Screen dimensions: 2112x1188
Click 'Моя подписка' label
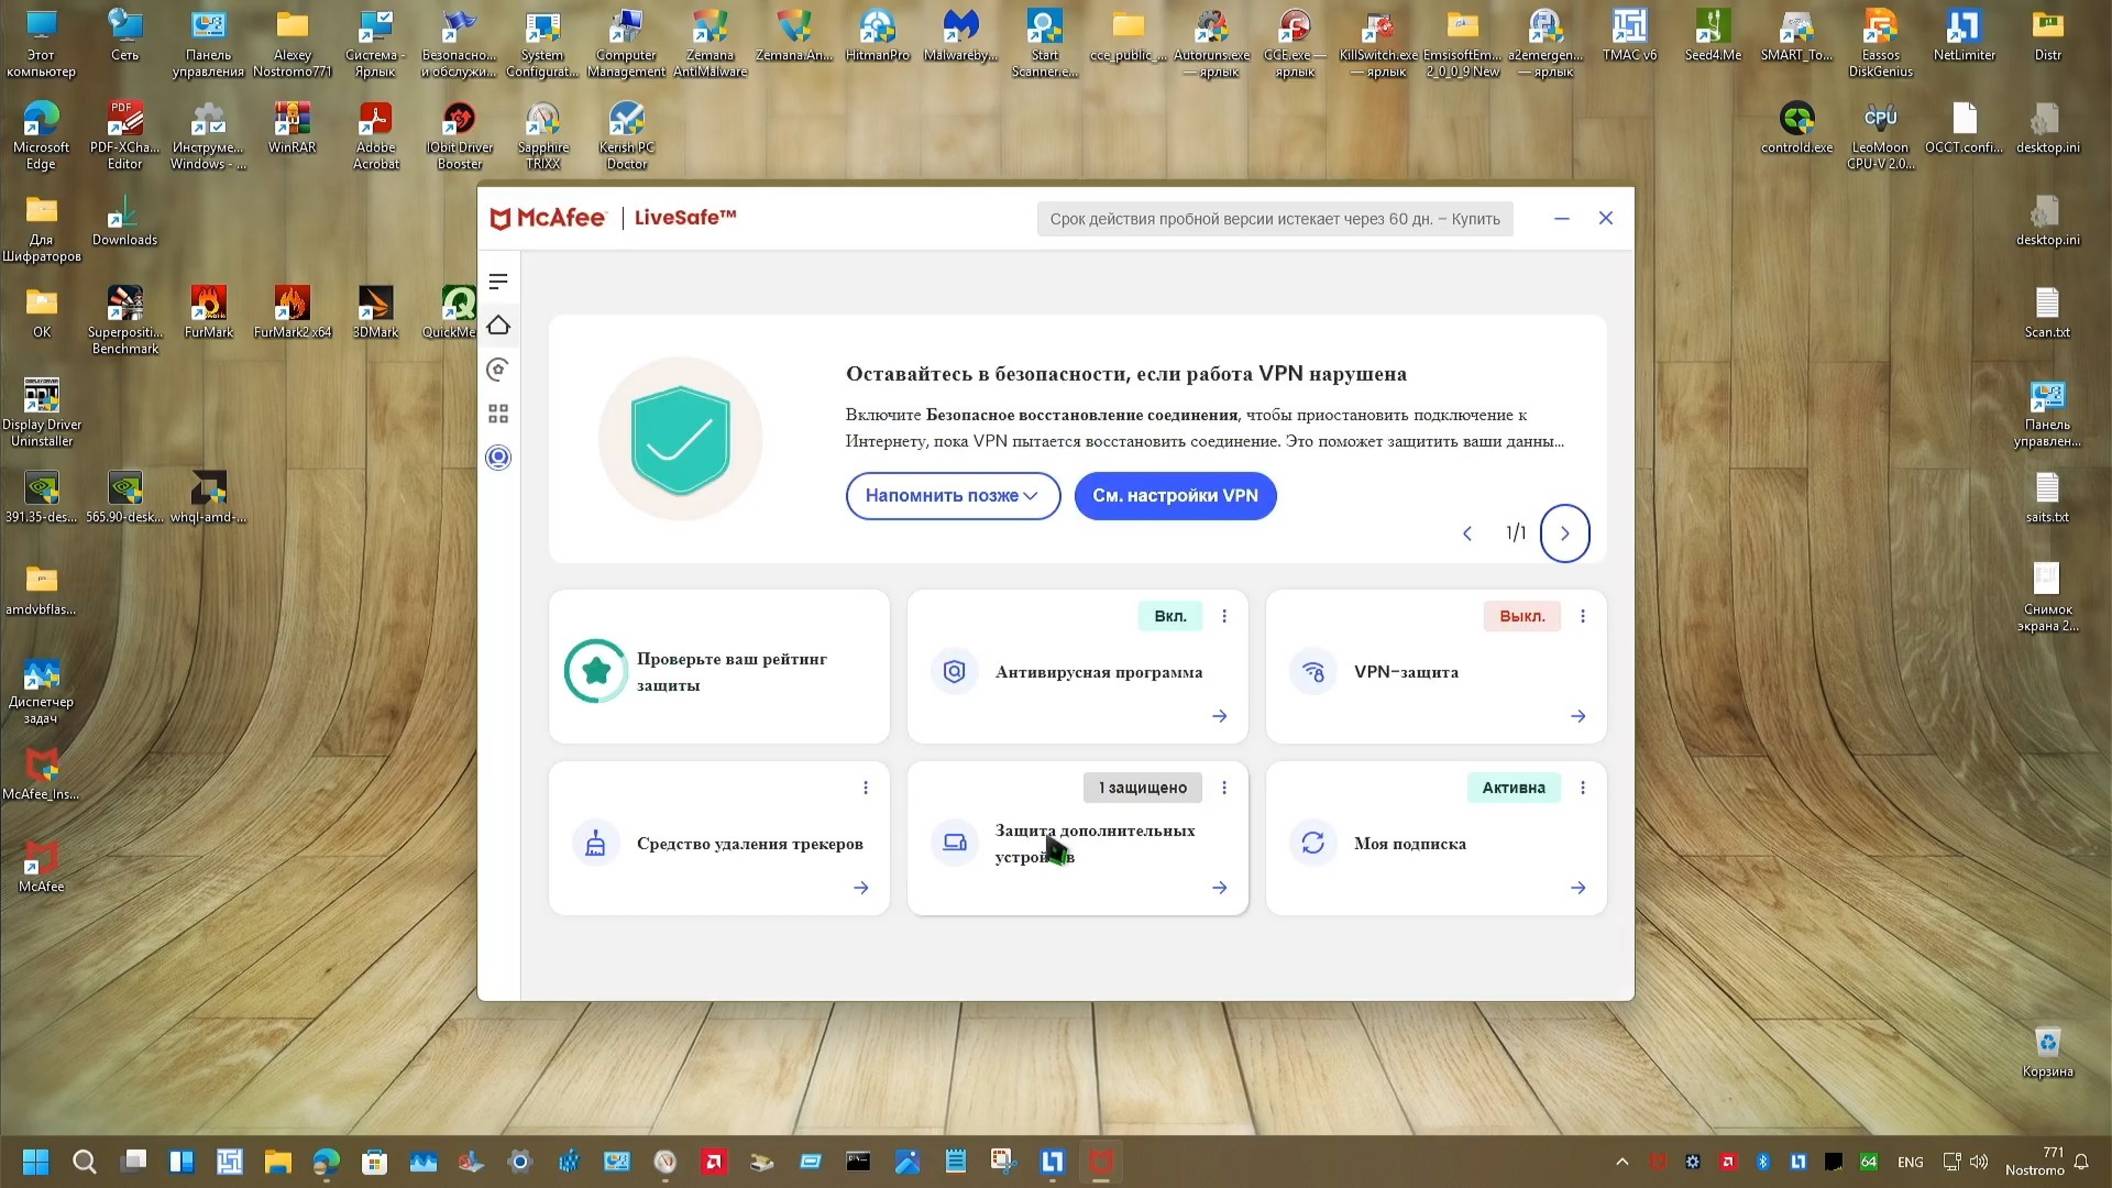pyautogui.click(x=1410, y=844)
